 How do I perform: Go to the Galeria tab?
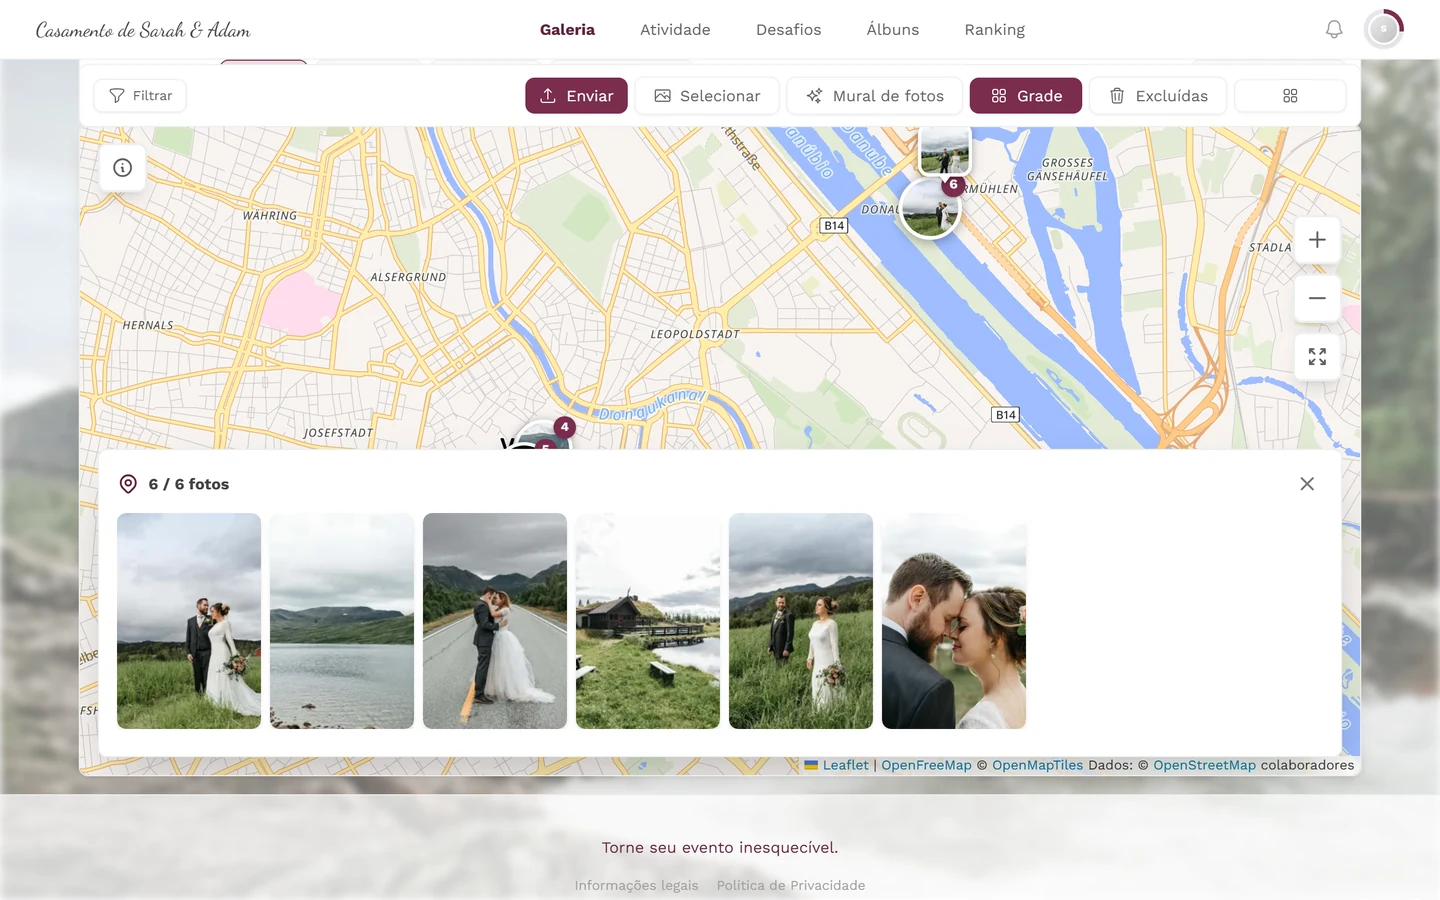[x=567, y=30]
